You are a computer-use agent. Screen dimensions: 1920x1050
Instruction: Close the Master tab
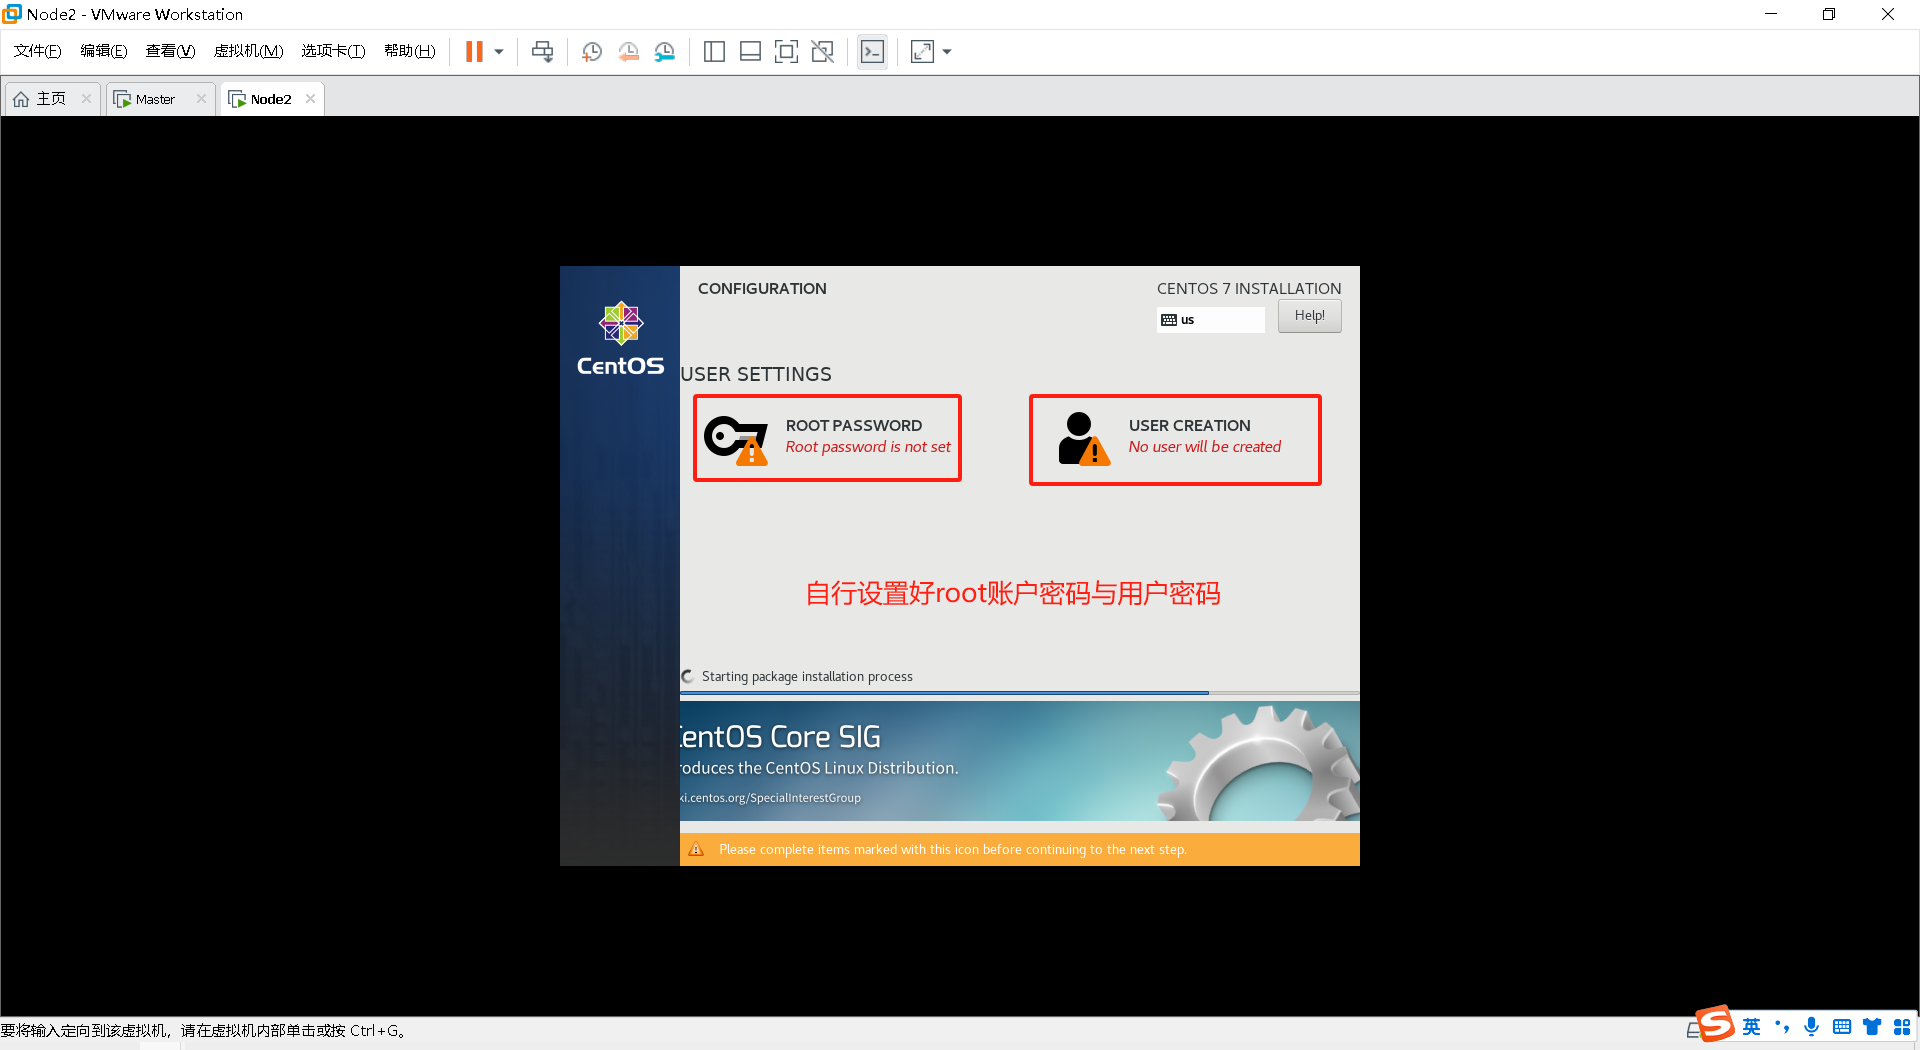click(x=201, y=98)
